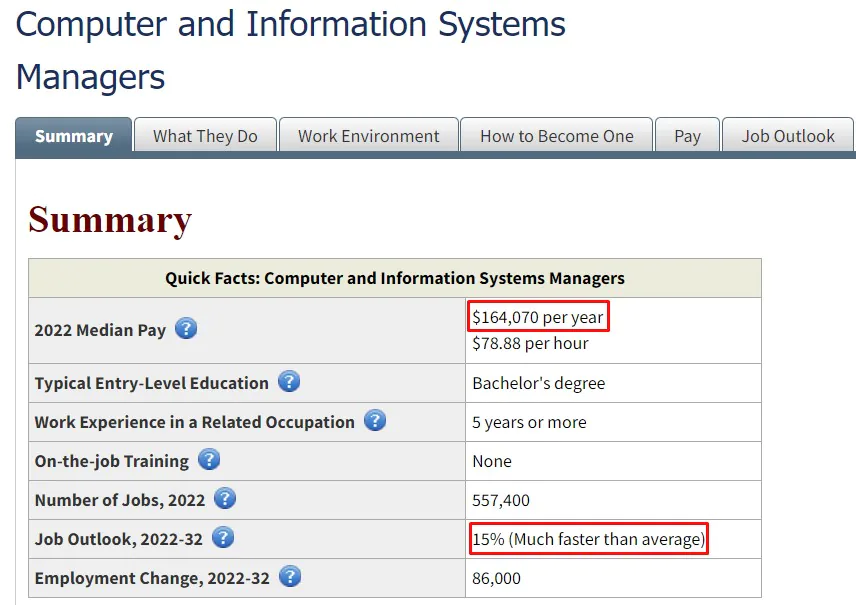Open the Job Outlook tab

(x=788, y=135)
